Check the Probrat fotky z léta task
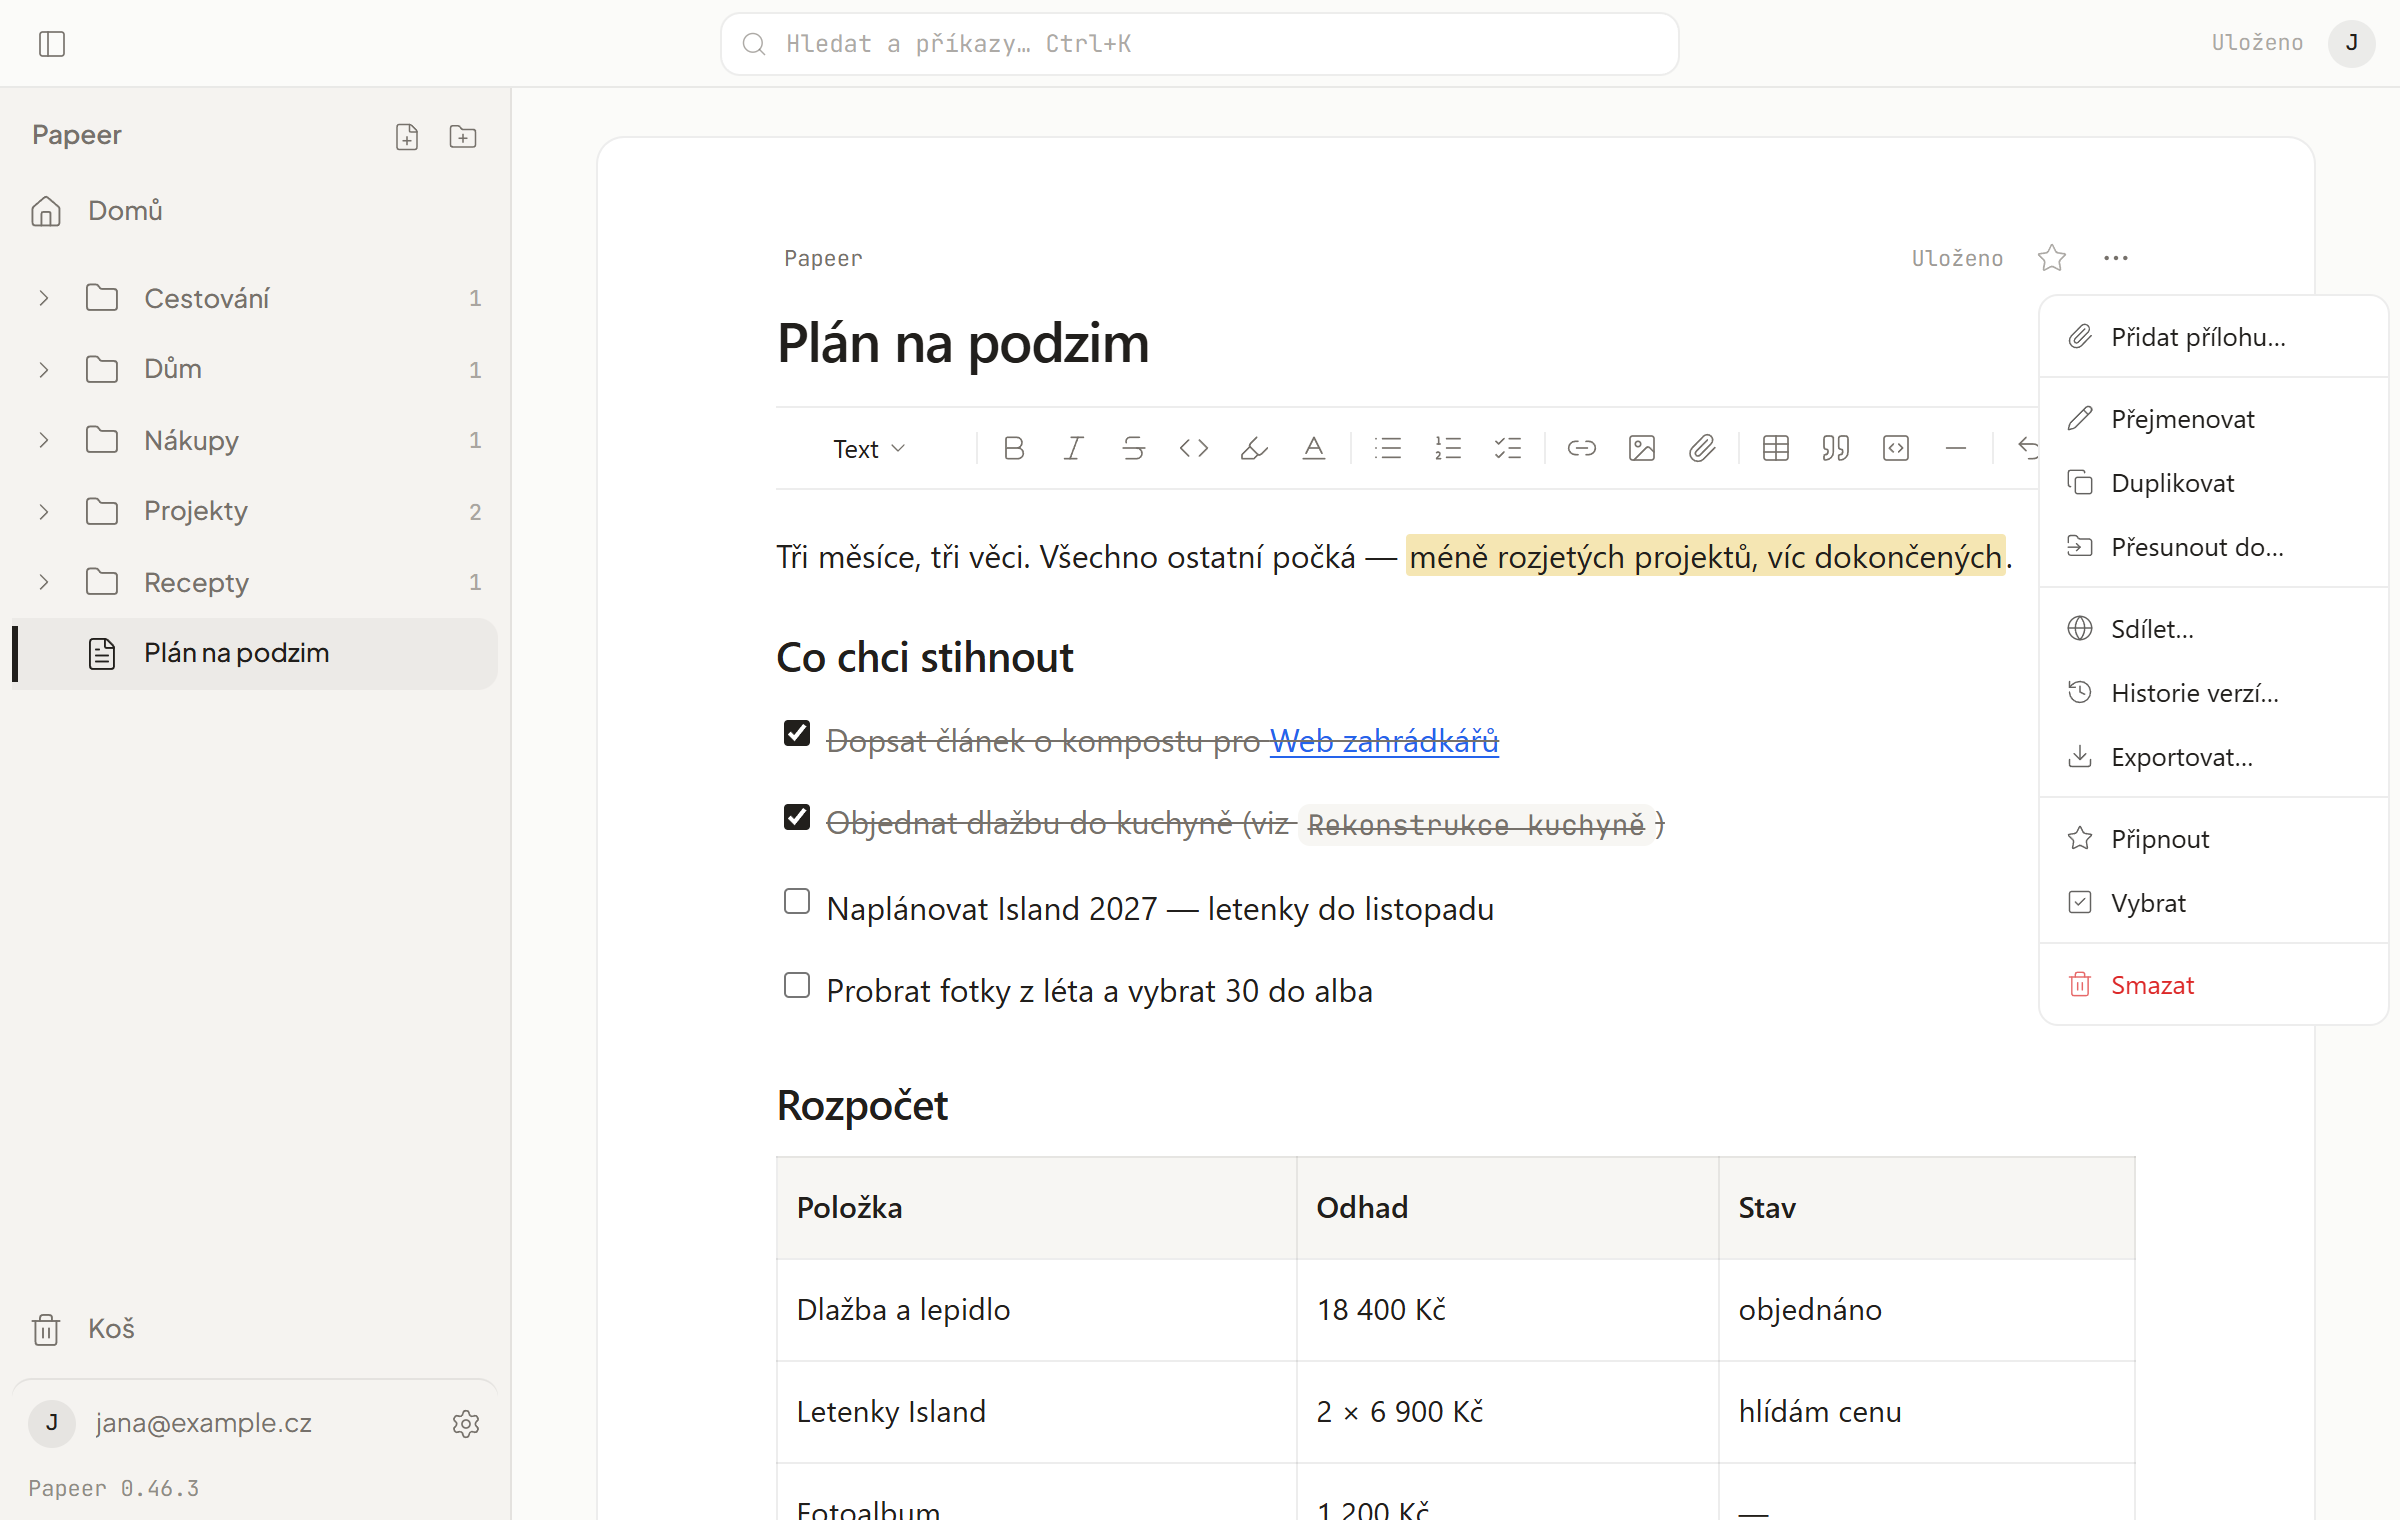Screen dimensions: 2400x1520 click(797, 985)
